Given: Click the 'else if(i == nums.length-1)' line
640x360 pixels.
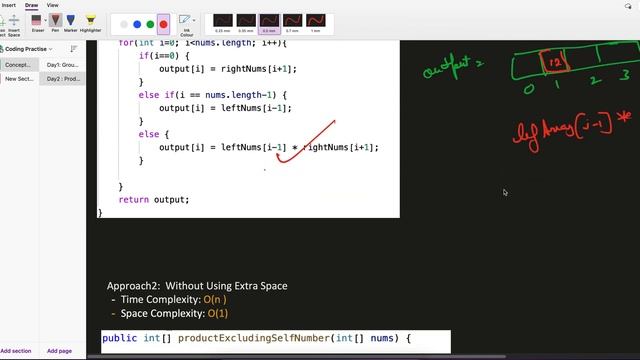Looking at the screenshot, I should click(x=213, y=95).
